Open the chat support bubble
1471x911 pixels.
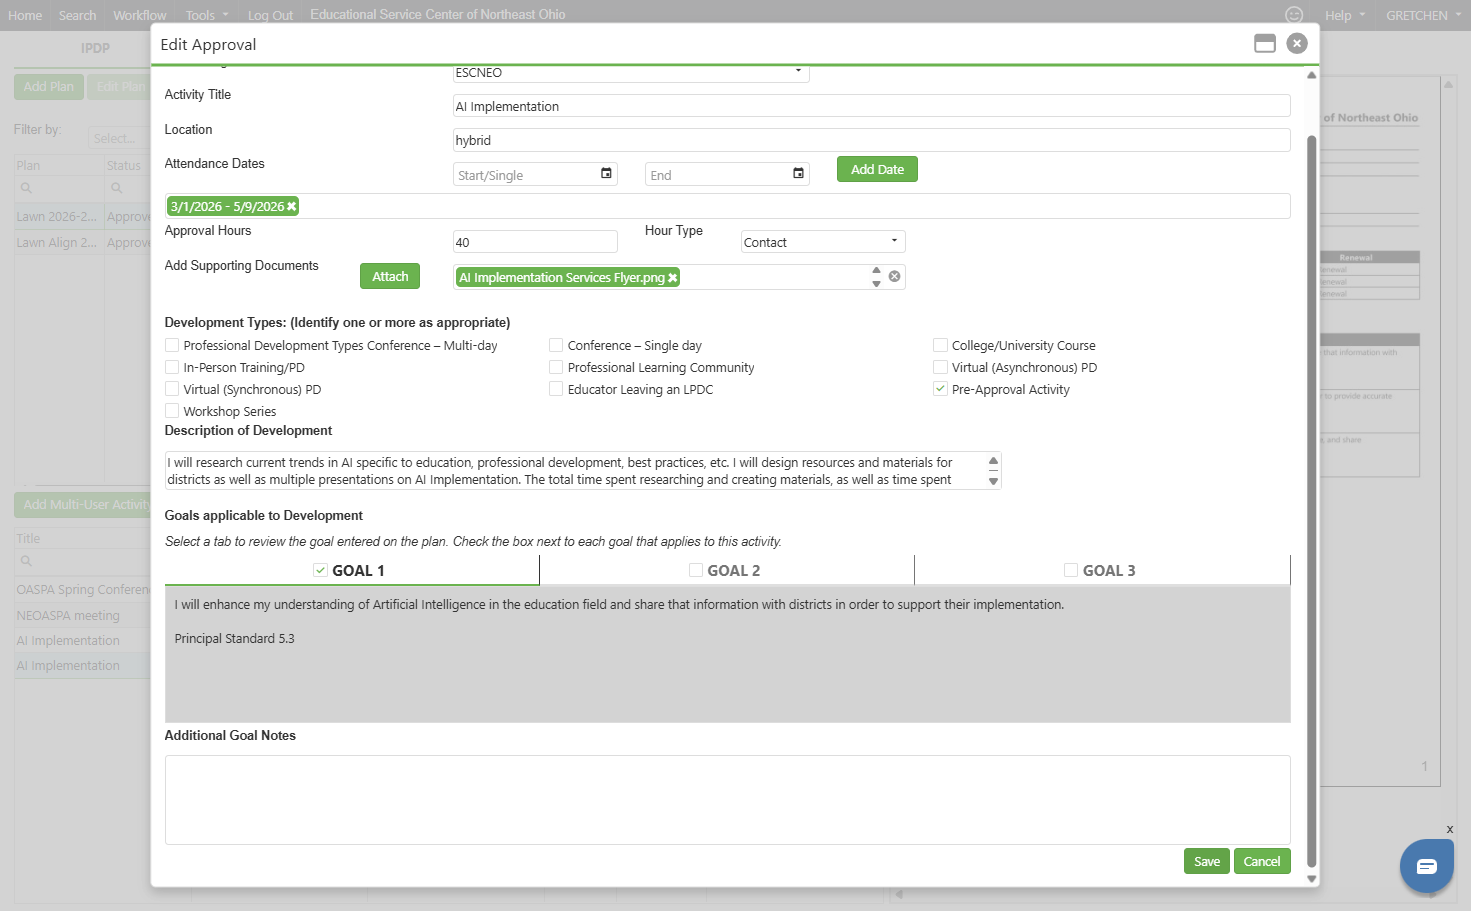tap(1427, 866)
